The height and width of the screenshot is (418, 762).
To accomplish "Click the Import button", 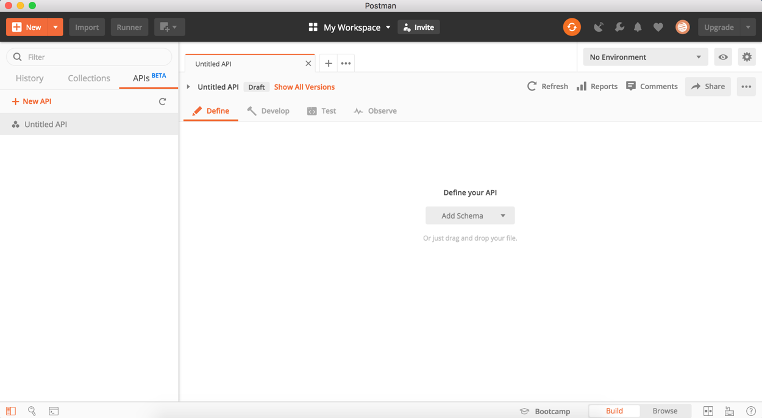I will (x=87, y=27).
